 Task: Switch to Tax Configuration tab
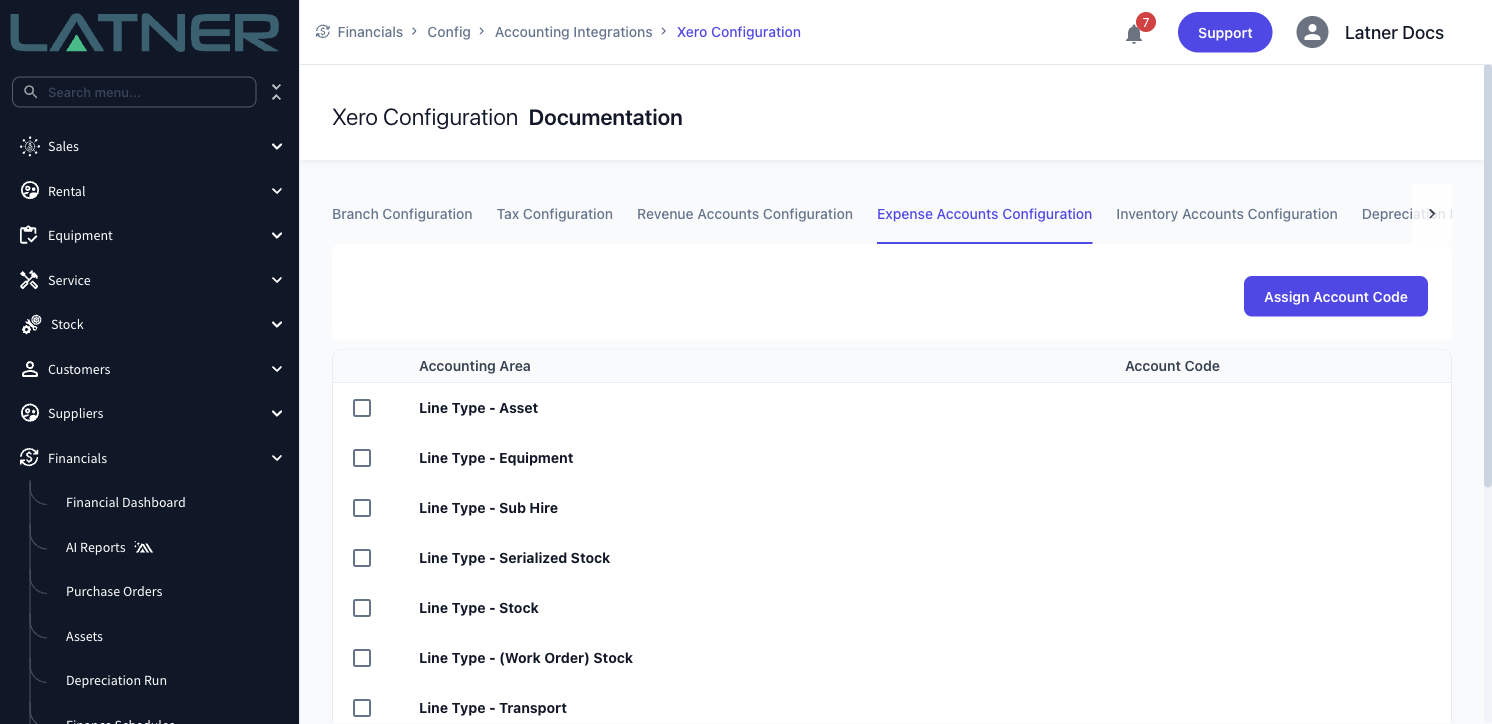point(555,214)
